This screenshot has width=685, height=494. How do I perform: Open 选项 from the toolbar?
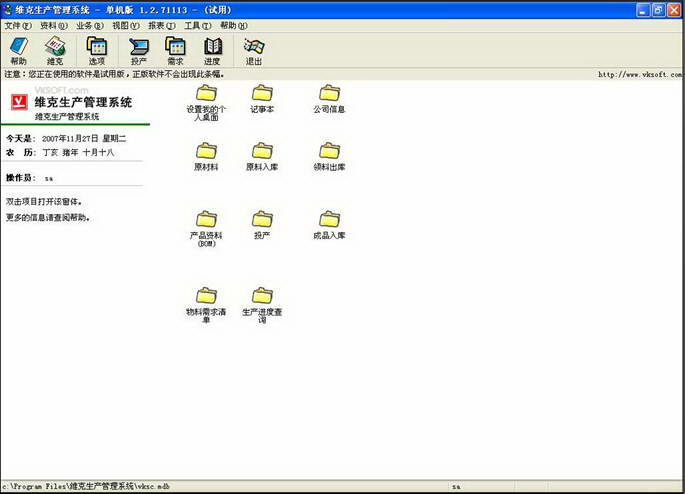[x=97, y=51]
